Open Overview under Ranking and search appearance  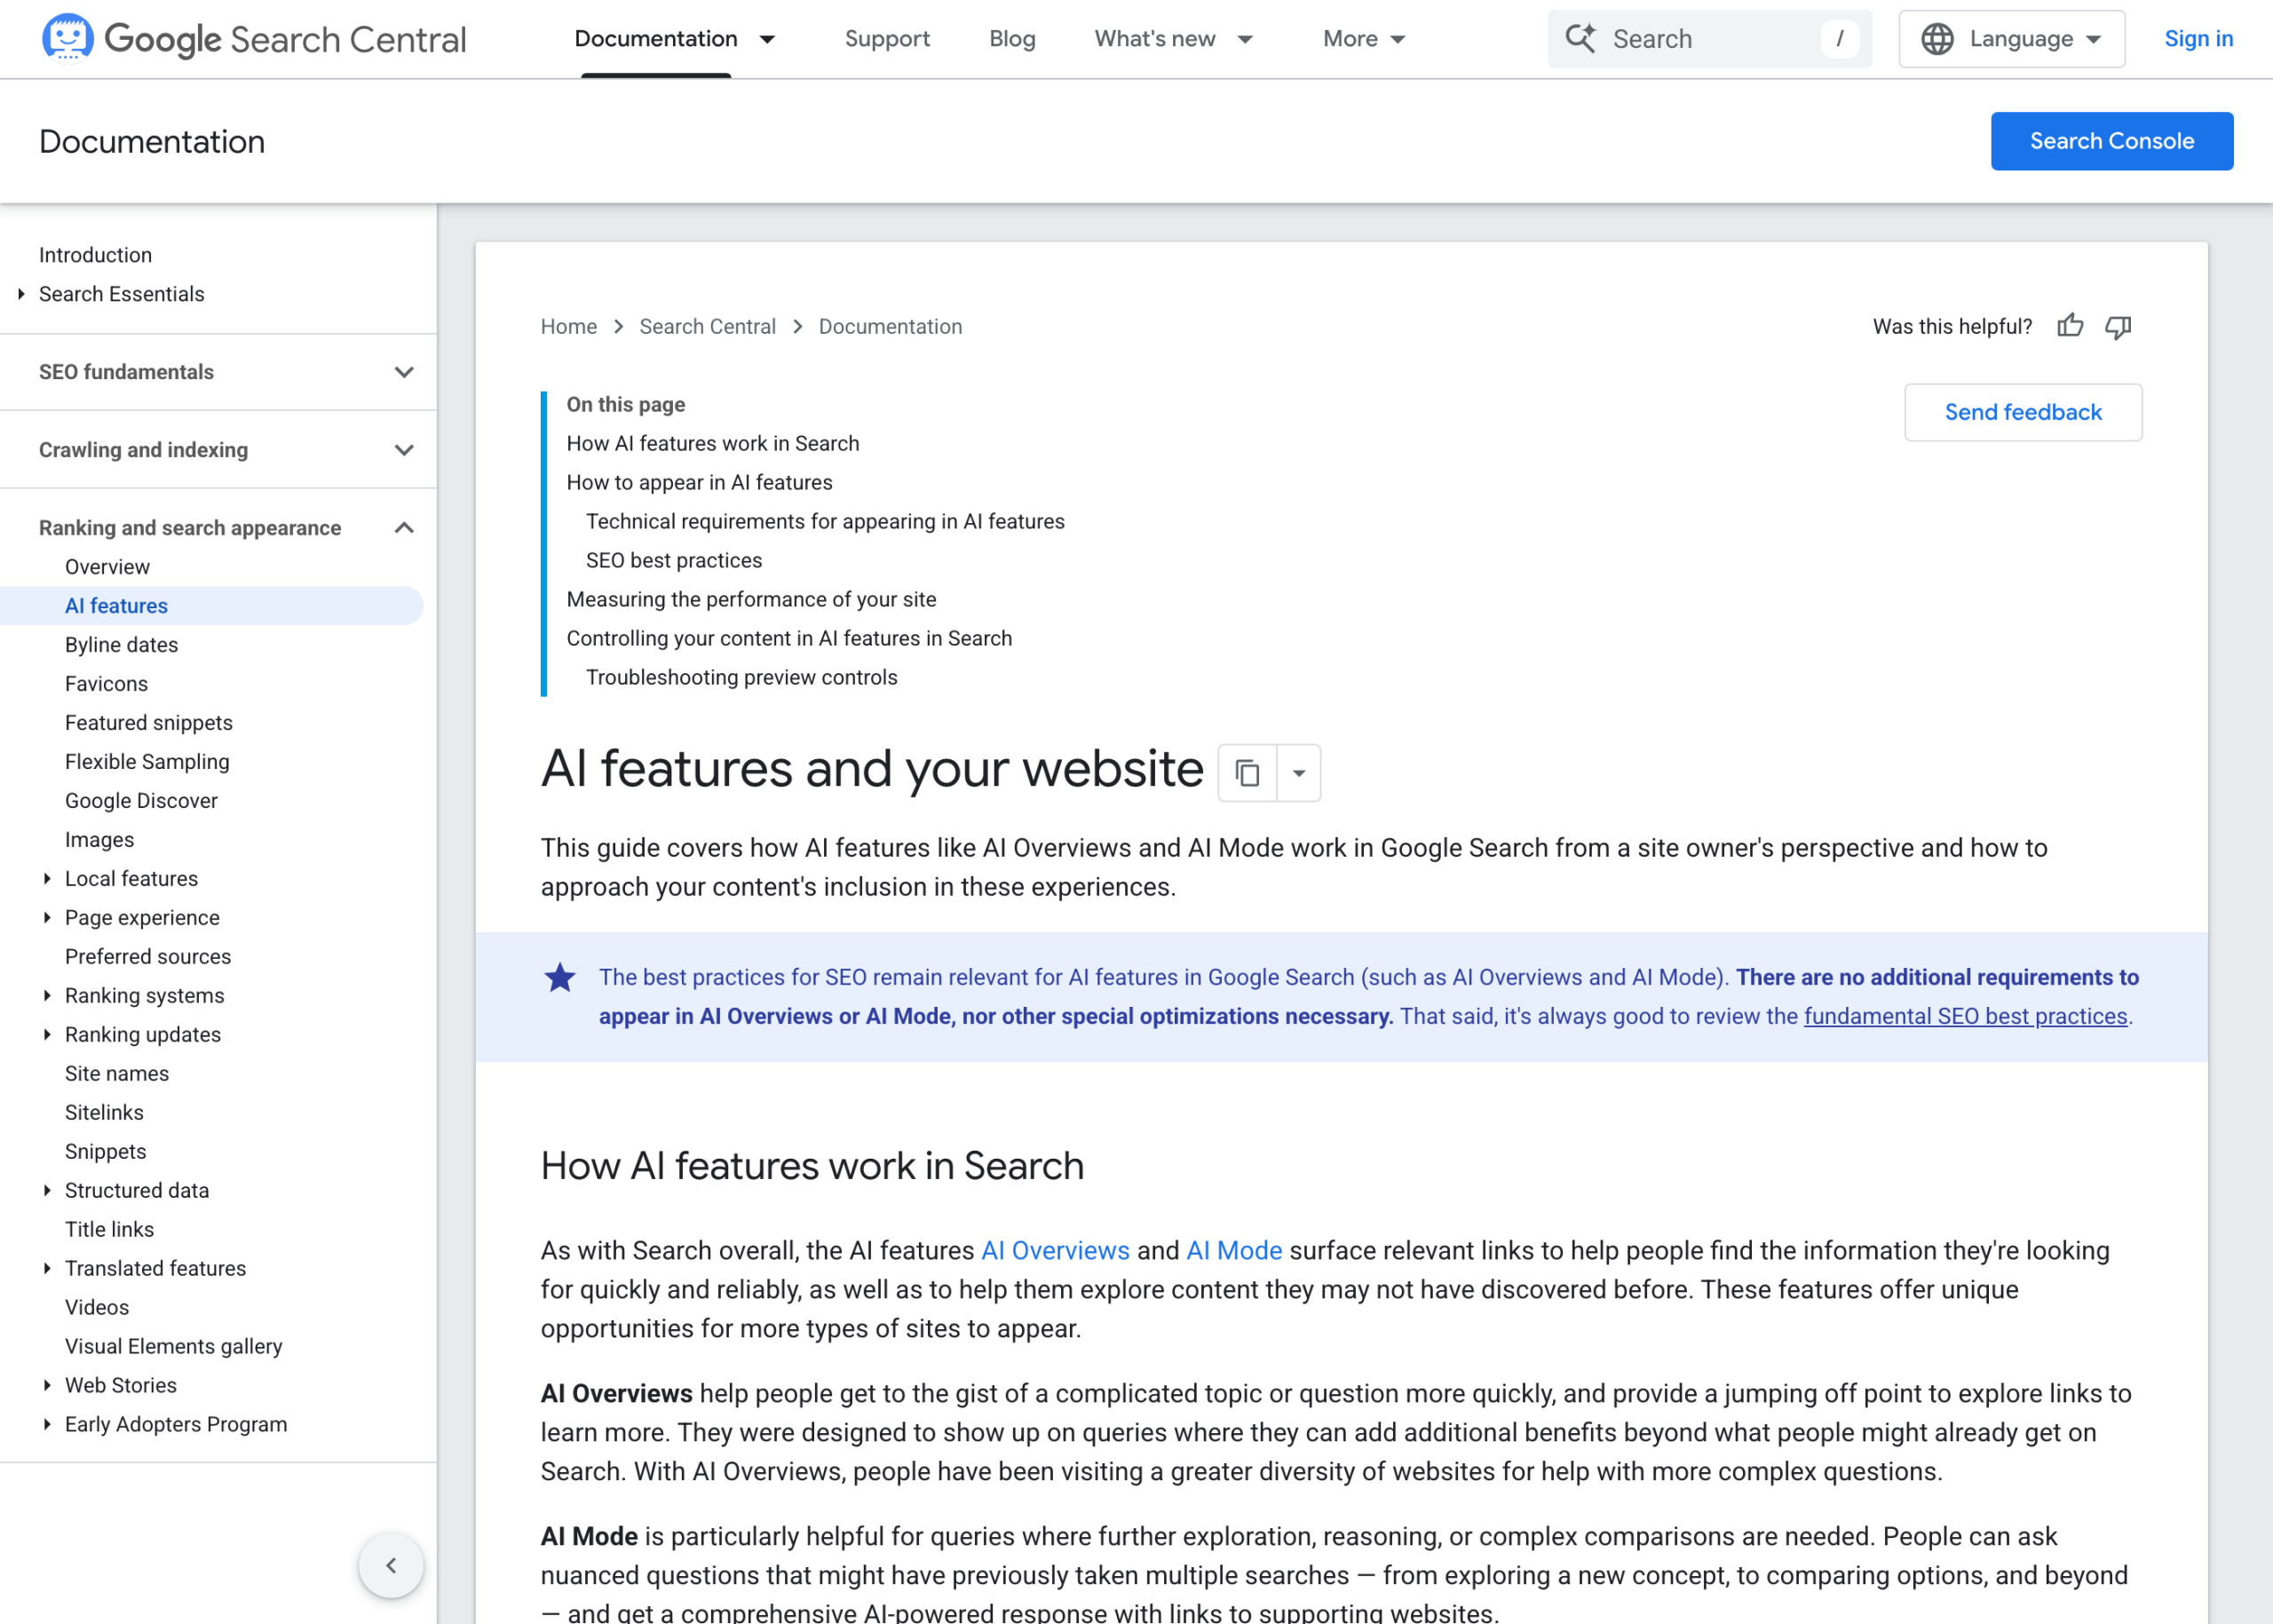point(107,567)
